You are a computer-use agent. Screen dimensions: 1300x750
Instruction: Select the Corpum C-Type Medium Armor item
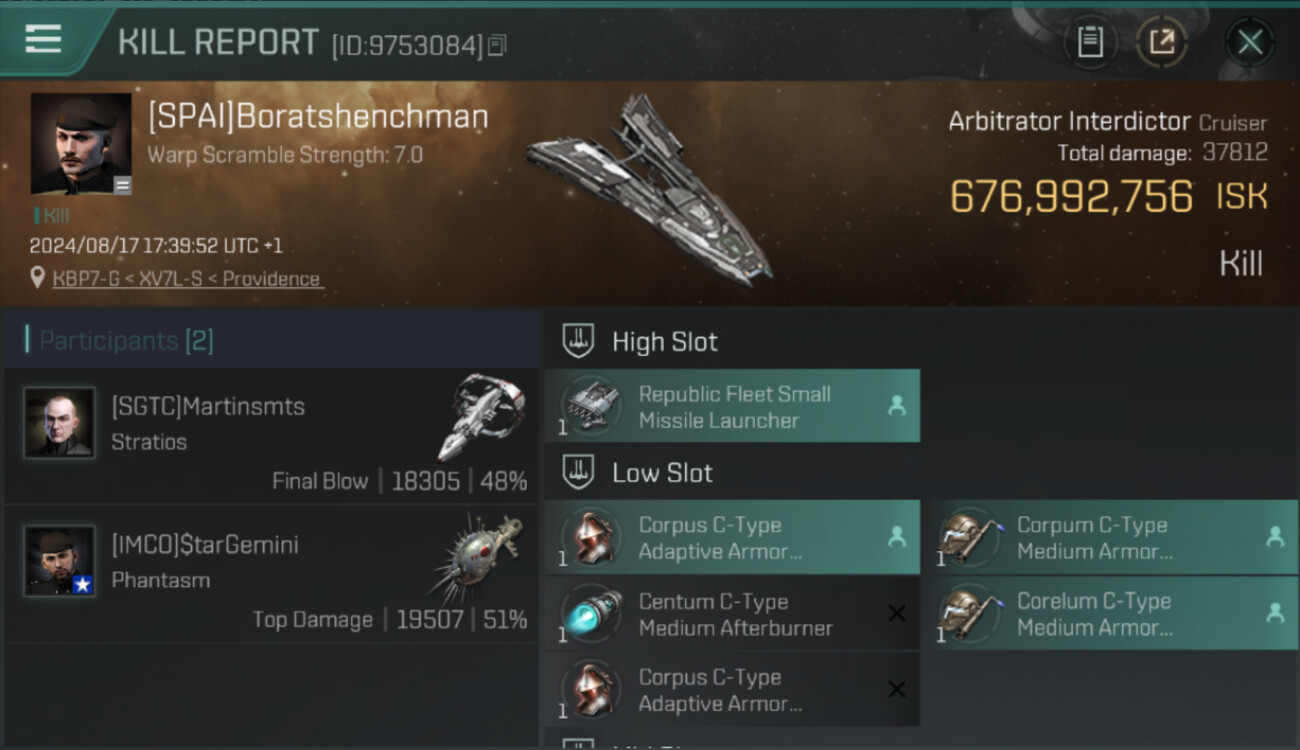click(x=1115, y=538)
